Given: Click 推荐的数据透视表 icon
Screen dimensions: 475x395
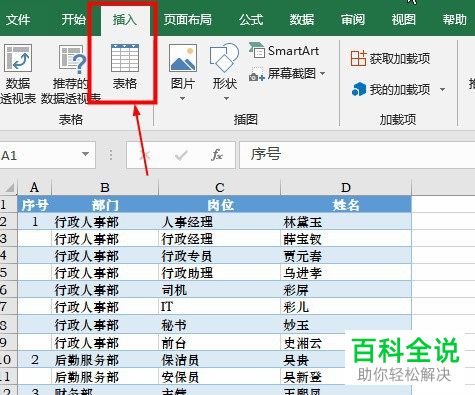Looking at the screenshot, I should 71,74.
